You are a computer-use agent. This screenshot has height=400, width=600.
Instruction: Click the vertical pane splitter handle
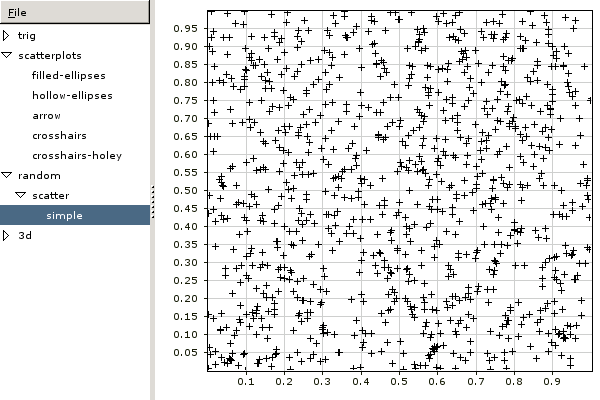pos(152,190)
